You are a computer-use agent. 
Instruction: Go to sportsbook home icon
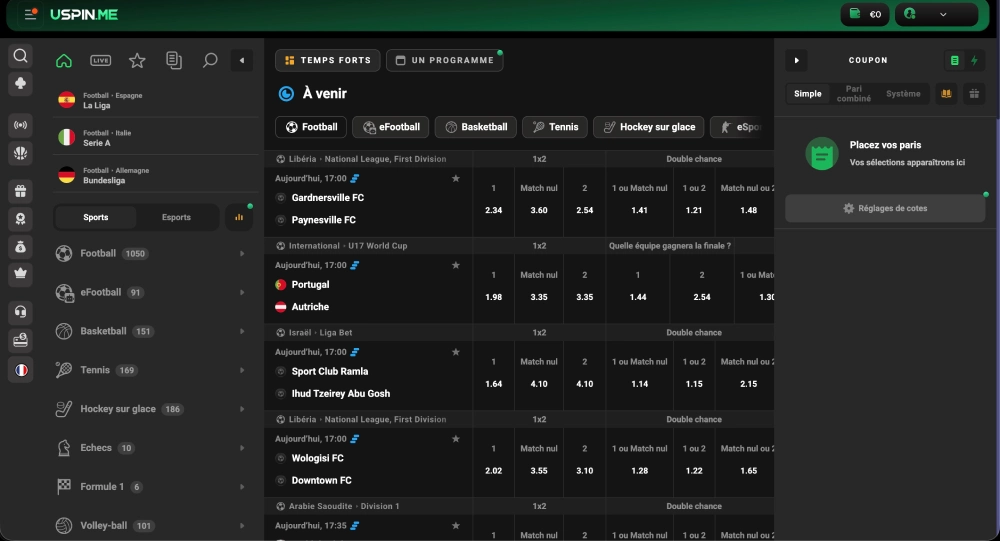pos(64,61)
